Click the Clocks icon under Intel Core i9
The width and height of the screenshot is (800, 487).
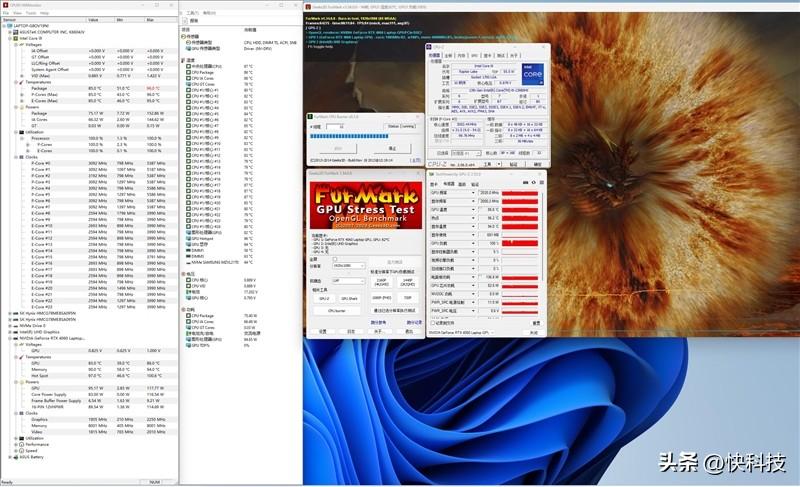[20, 156]
